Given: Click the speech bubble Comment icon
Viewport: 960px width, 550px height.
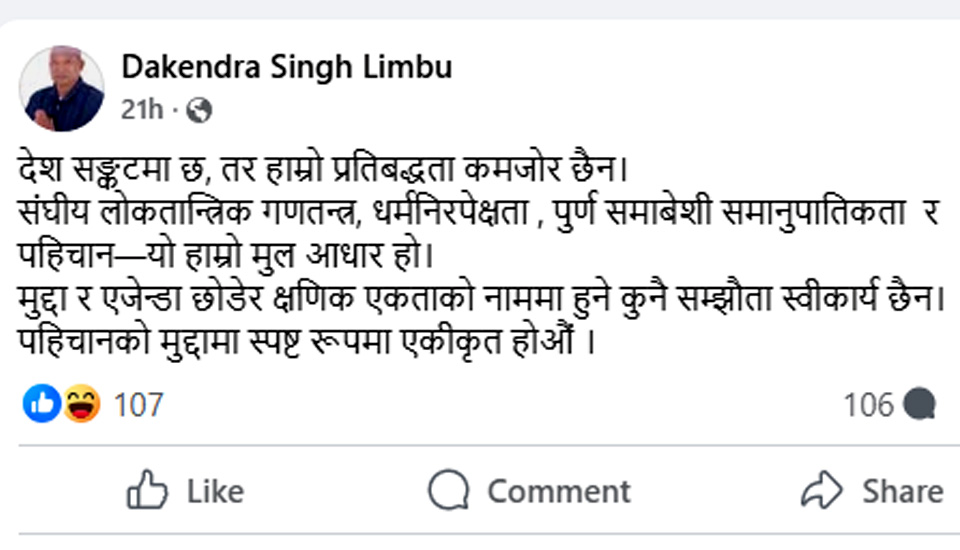Looking at the screenshot, I should [448, 491].
